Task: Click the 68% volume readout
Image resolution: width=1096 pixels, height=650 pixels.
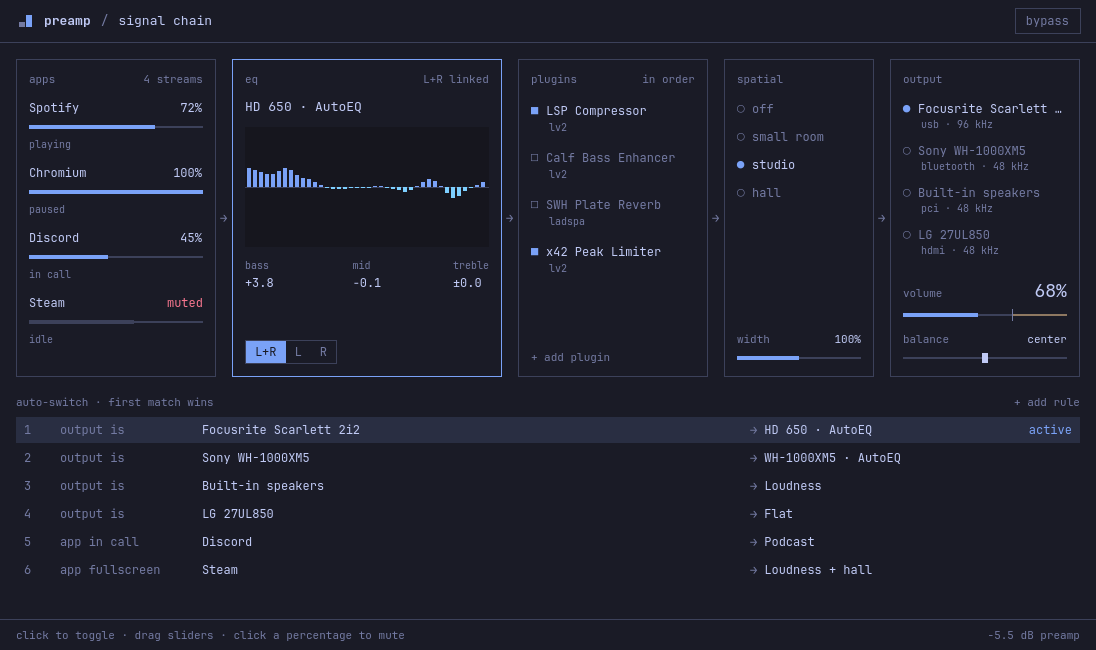Action: 1051,291
